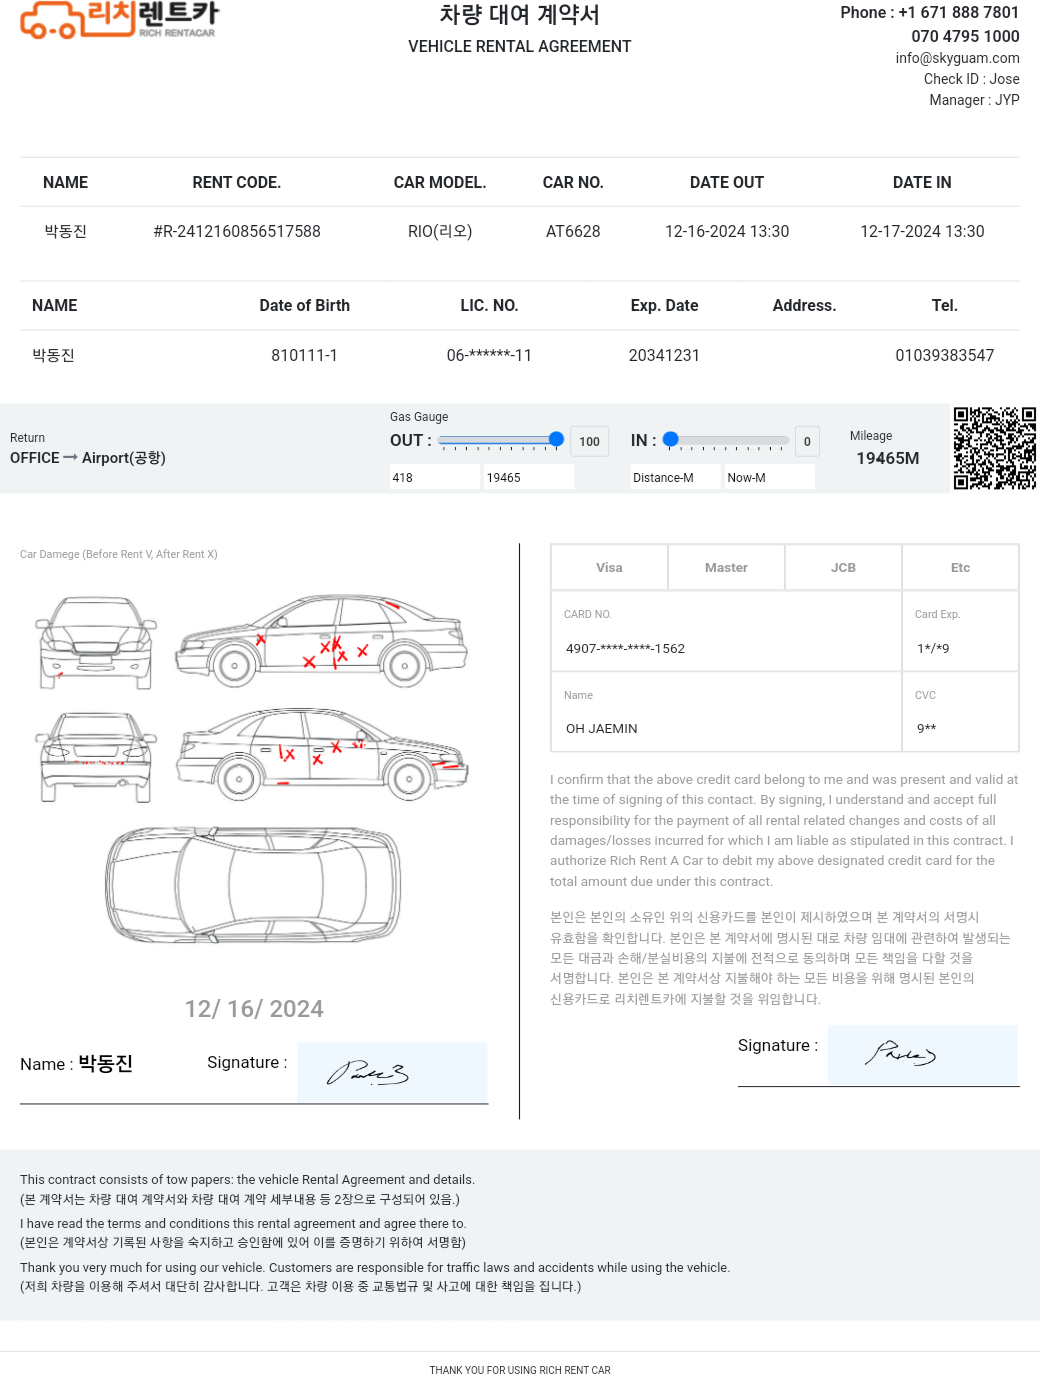This screenshot has width=1040, height=1378.
Task: Click the Distance-M field
Action: pos(675,478)
